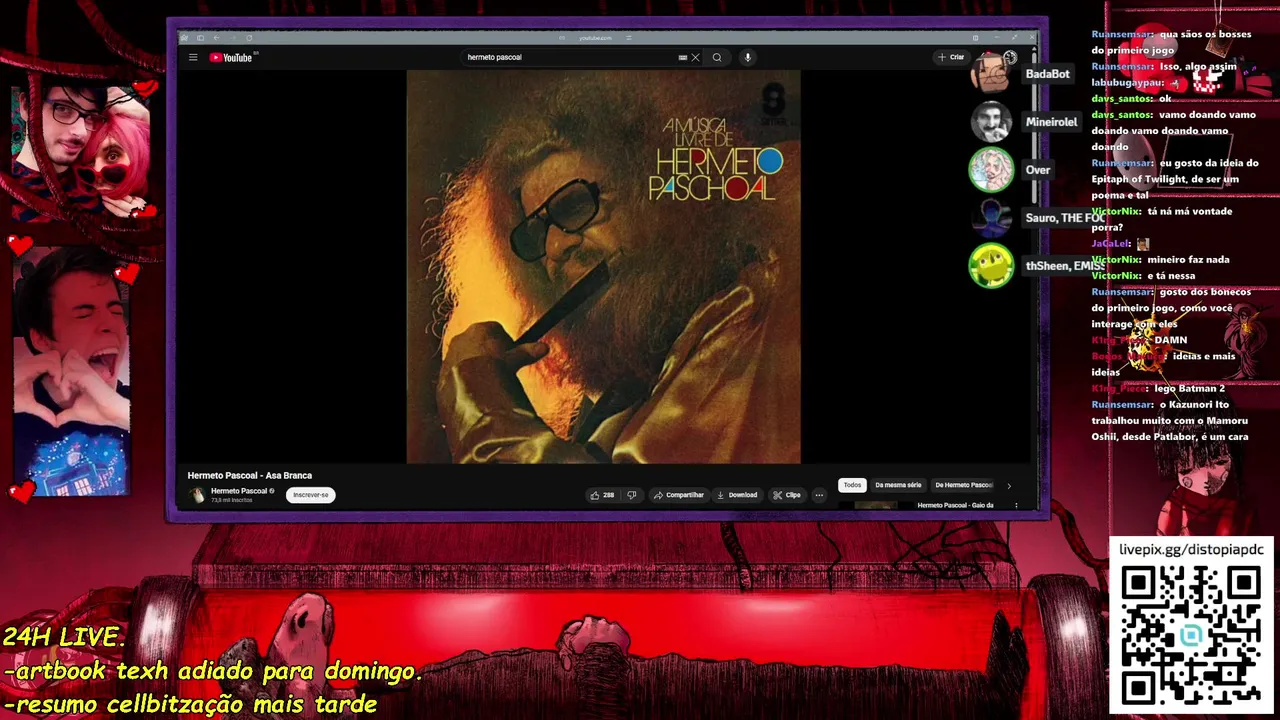This screenshot has width=1280, height=720.
Task: Click the youtube.com address bar
Action: click(596, 38)
